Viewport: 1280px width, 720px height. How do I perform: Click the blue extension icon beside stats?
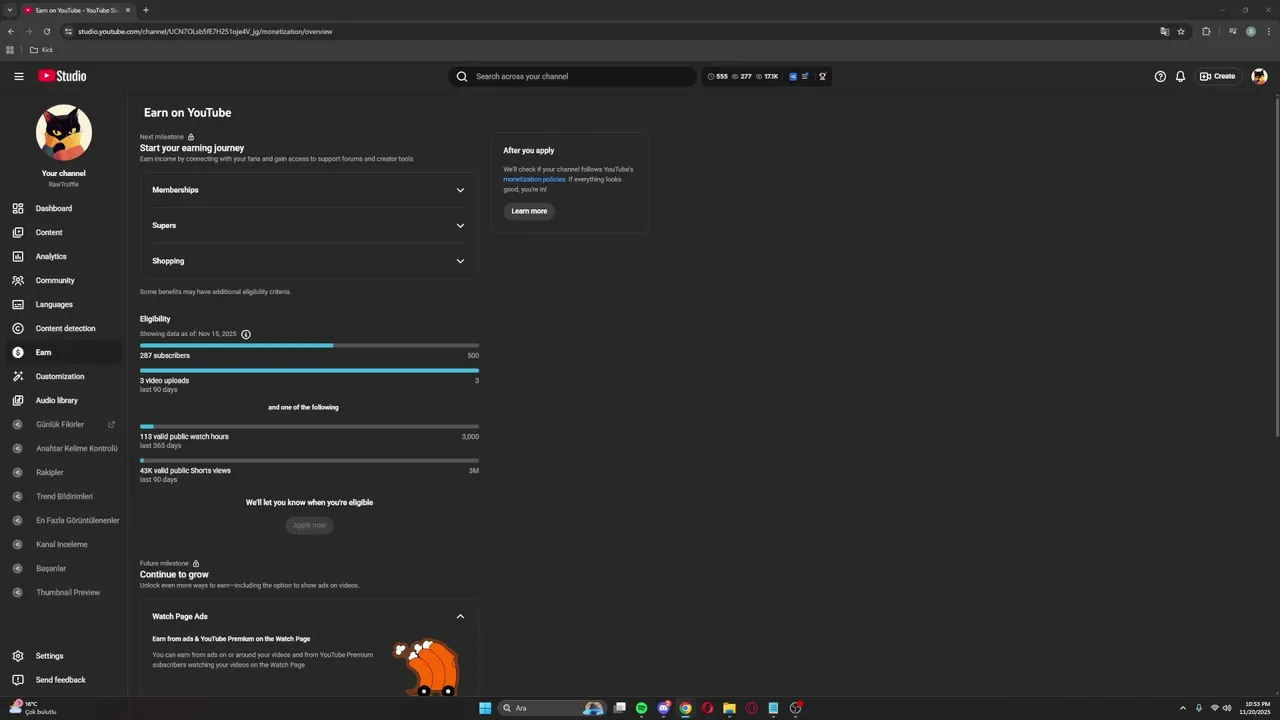pyautogui.click(x=793, y=76)
